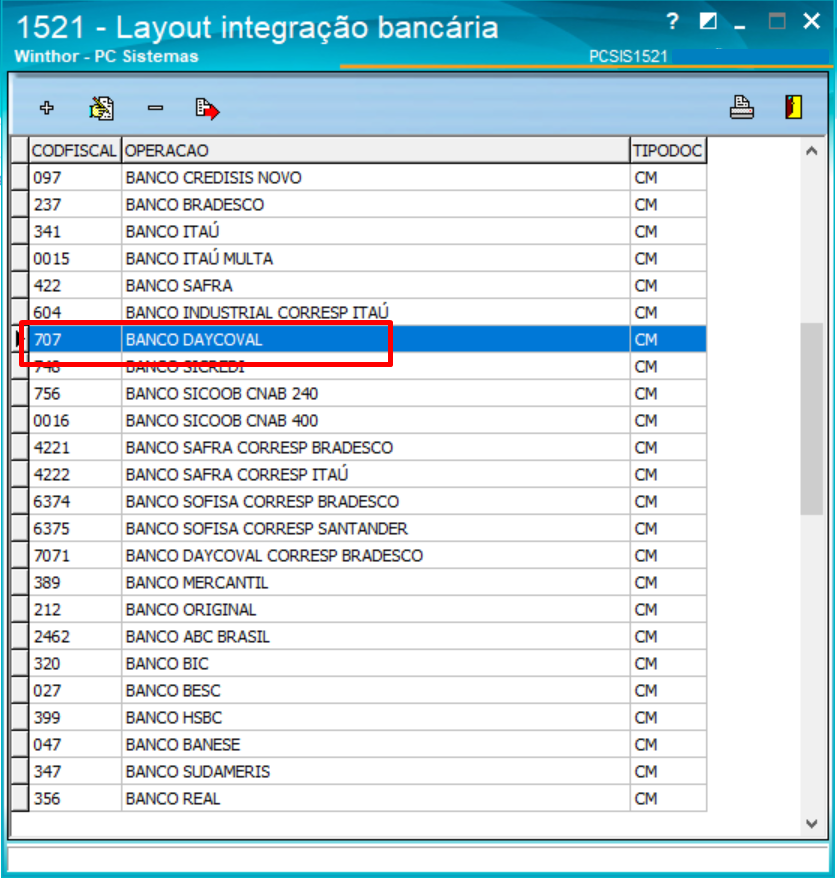837x880 pixels.
Task: Open help with the question mark icon
Action: [673, 22]
